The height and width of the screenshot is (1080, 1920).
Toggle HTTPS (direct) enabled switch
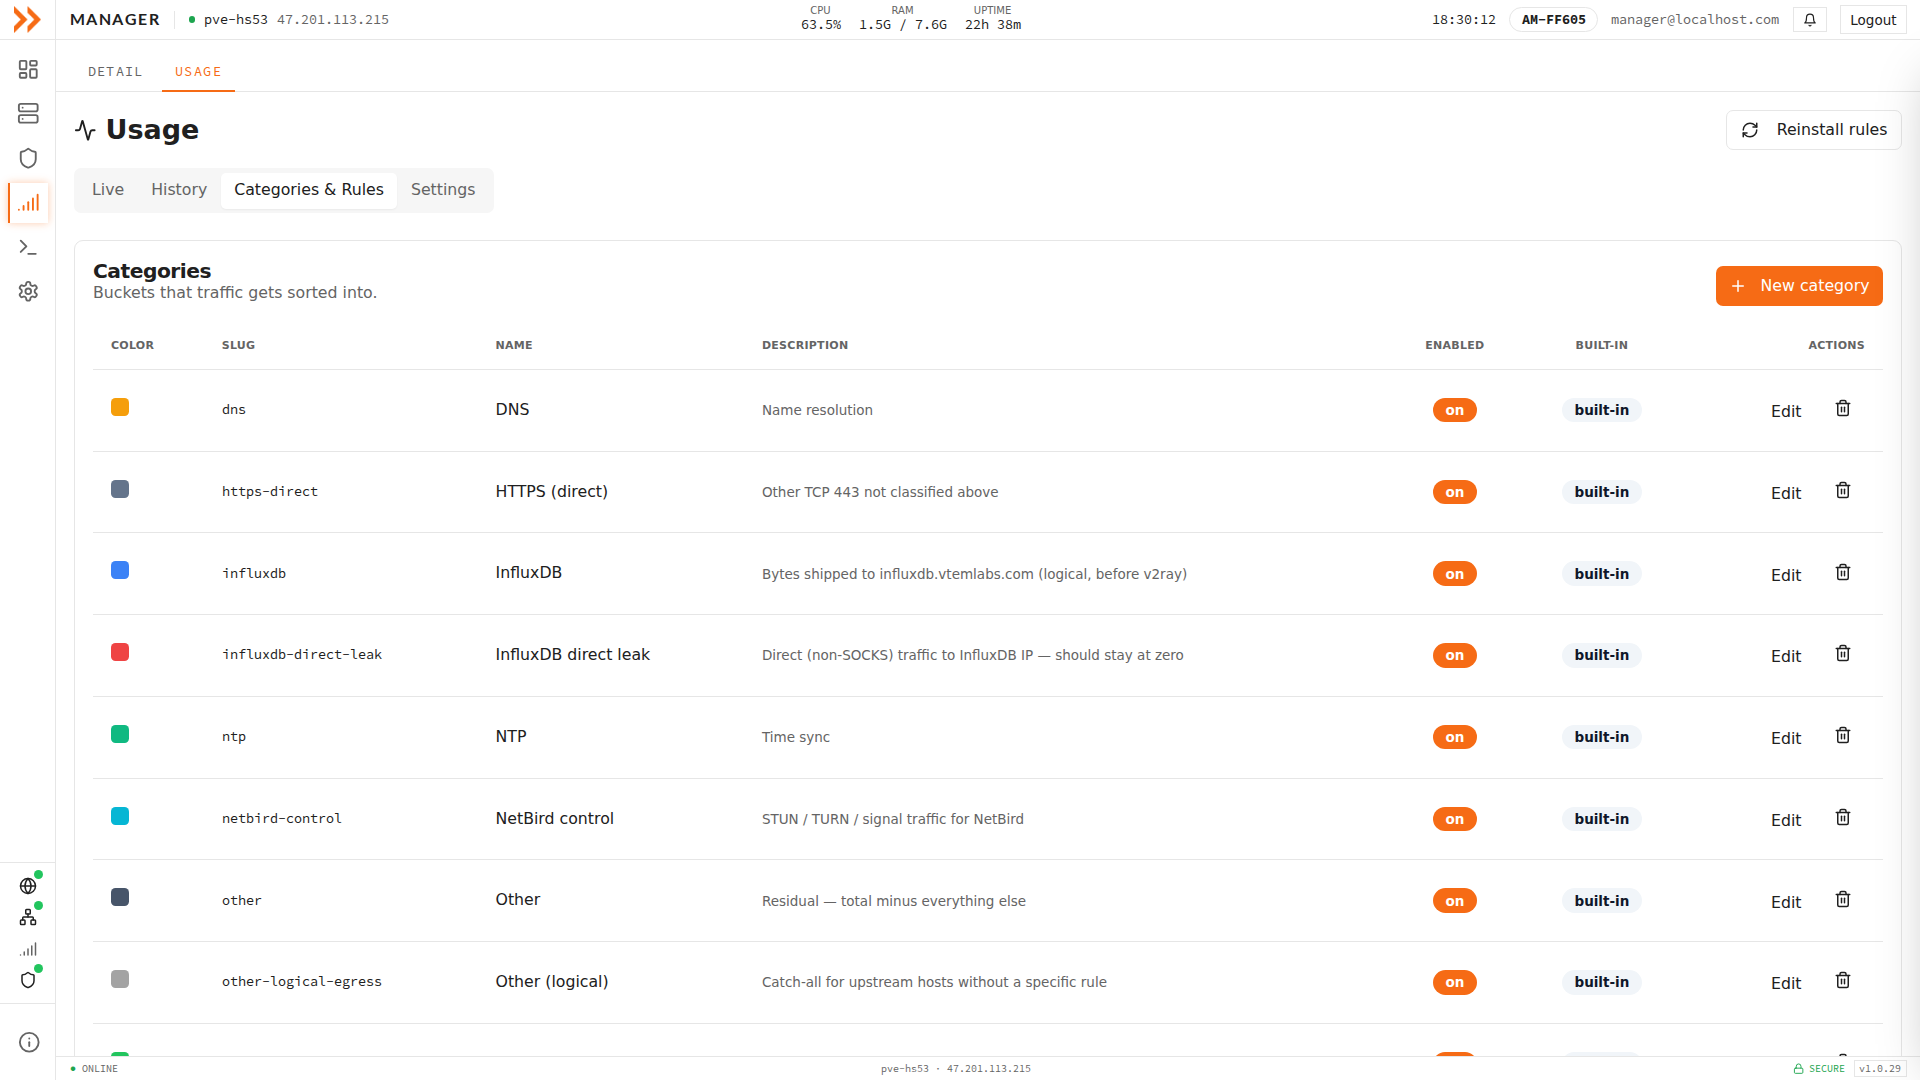point(1454,492)
